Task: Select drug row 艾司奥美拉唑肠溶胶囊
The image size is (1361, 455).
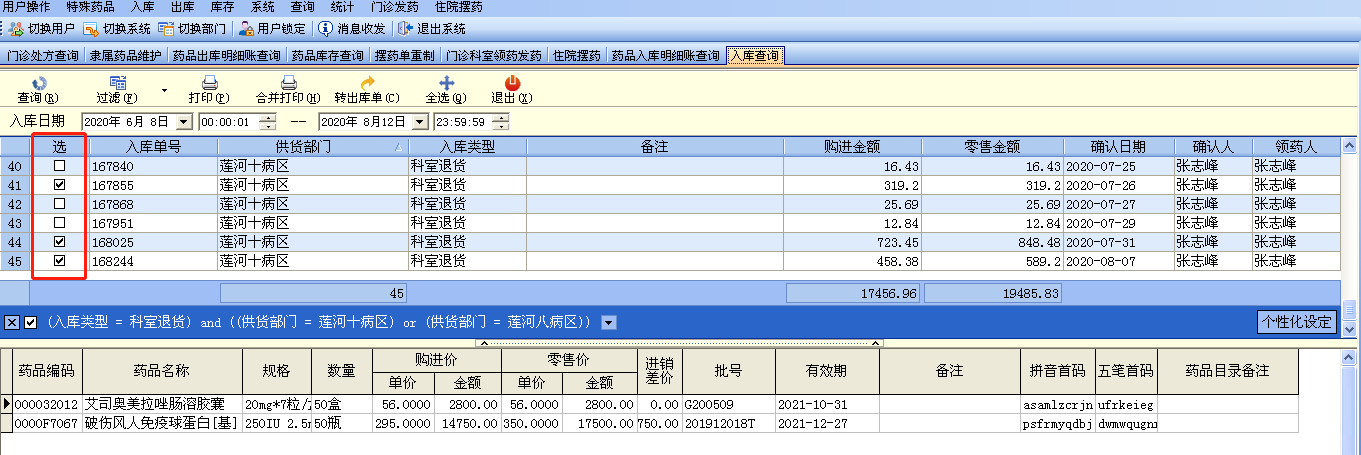Action: click(650, 404)
